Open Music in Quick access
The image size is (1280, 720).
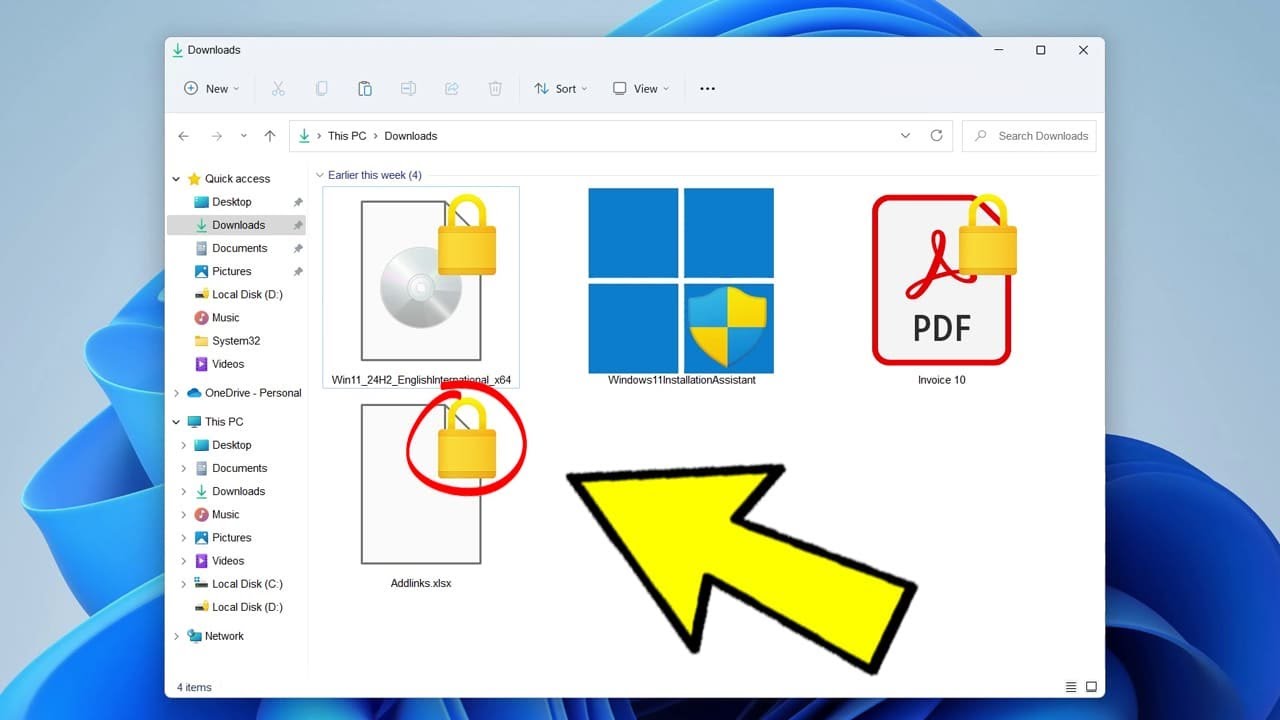(x=226, y=318)
